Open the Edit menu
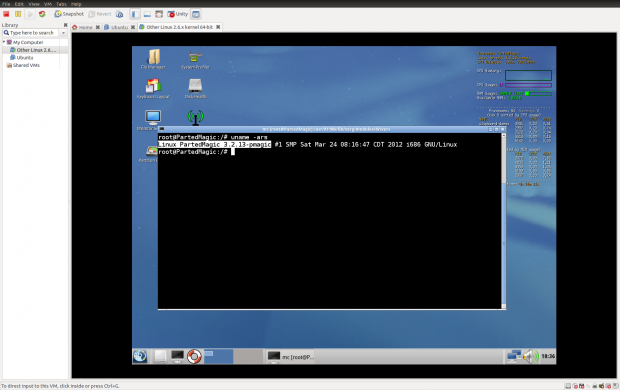Viewport: 620px width, 390px height. [x=19, y=4]
